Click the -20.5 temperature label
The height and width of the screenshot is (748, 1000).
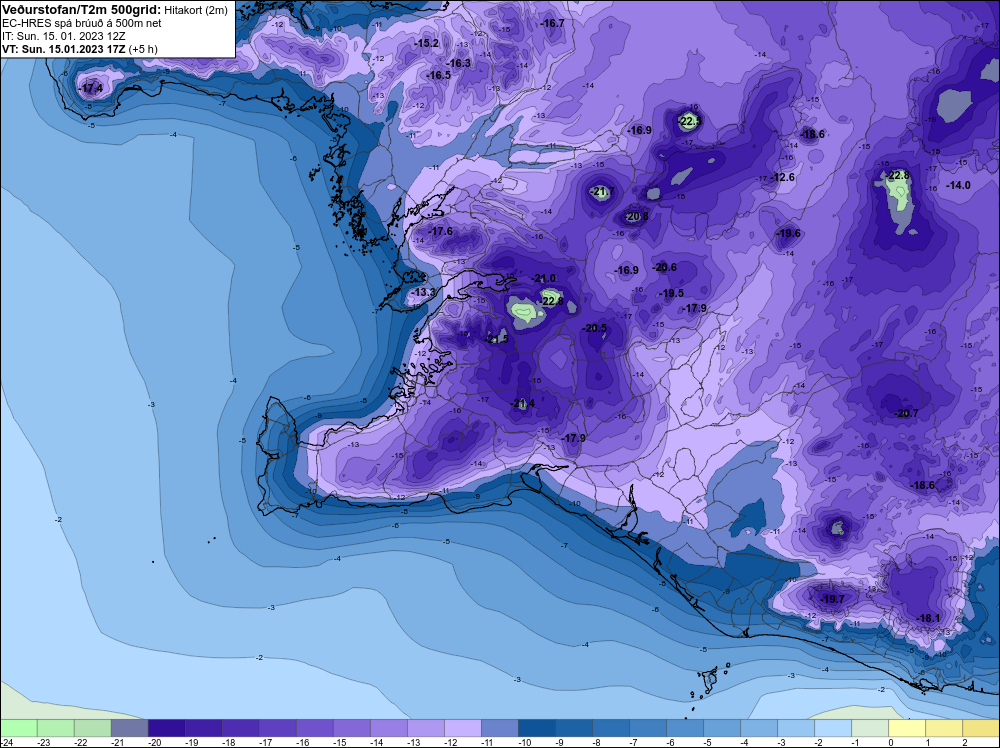pyautogui.click(x=594, y=328)
